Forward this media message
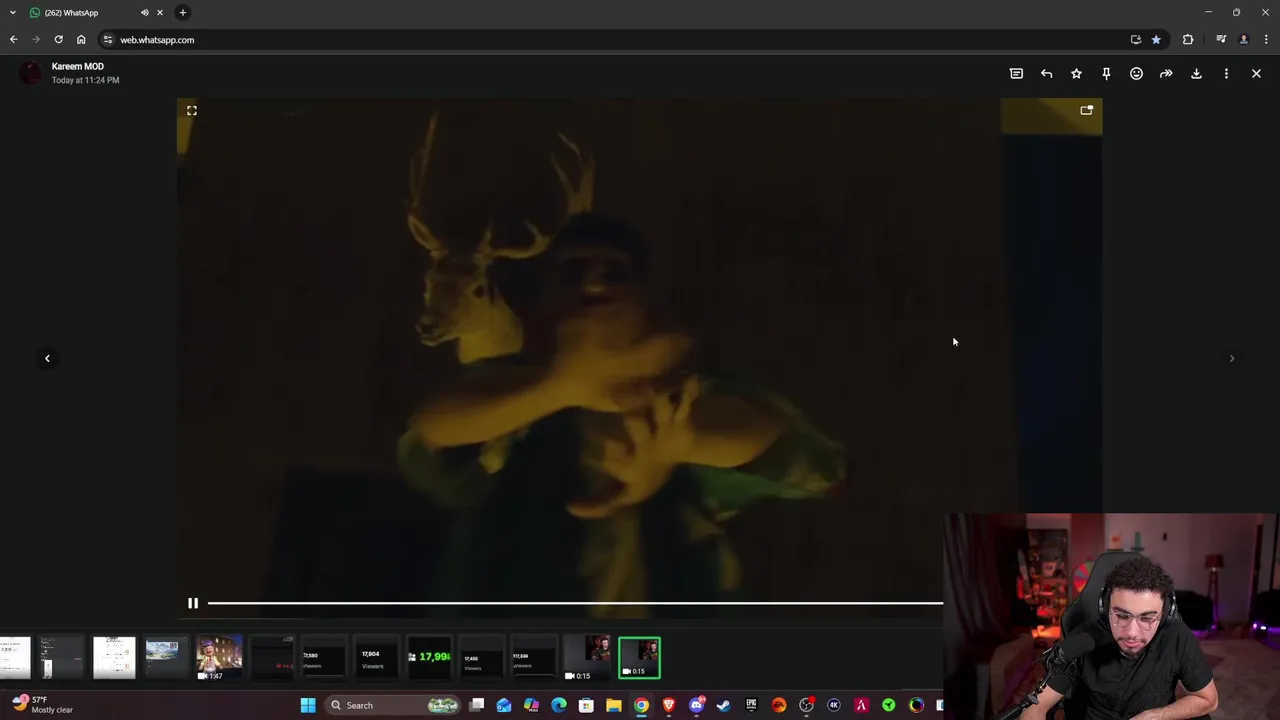The width and height of the screenshot is (1280, 720). coord(1166,73)
